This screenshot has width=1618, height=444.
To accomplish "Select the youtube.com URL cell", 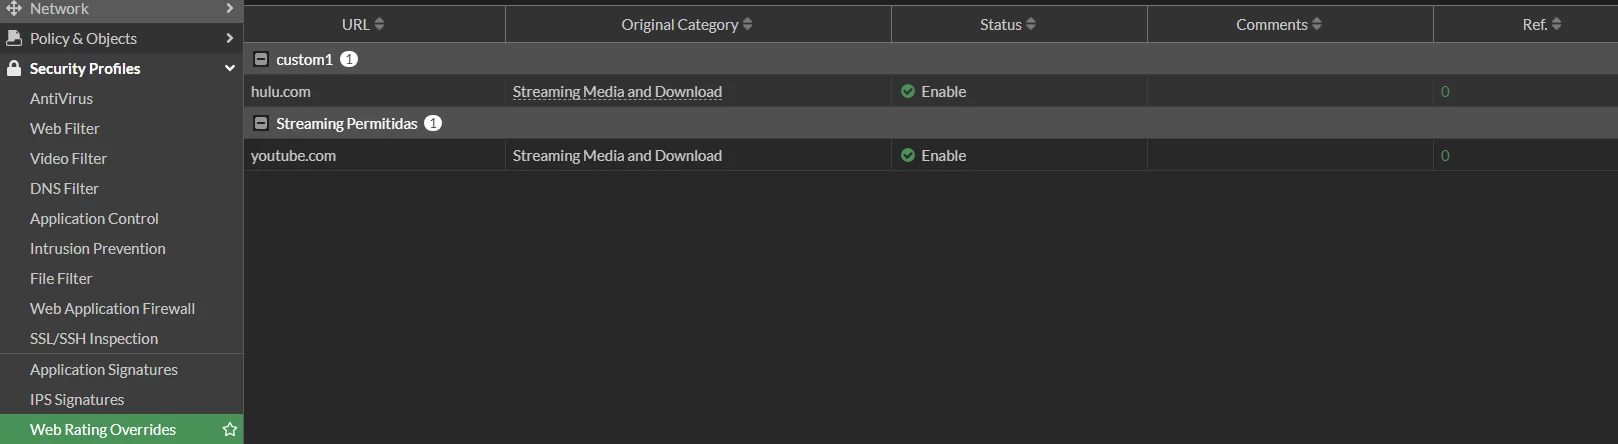I will pyautogui.click(x=374, y=155).
